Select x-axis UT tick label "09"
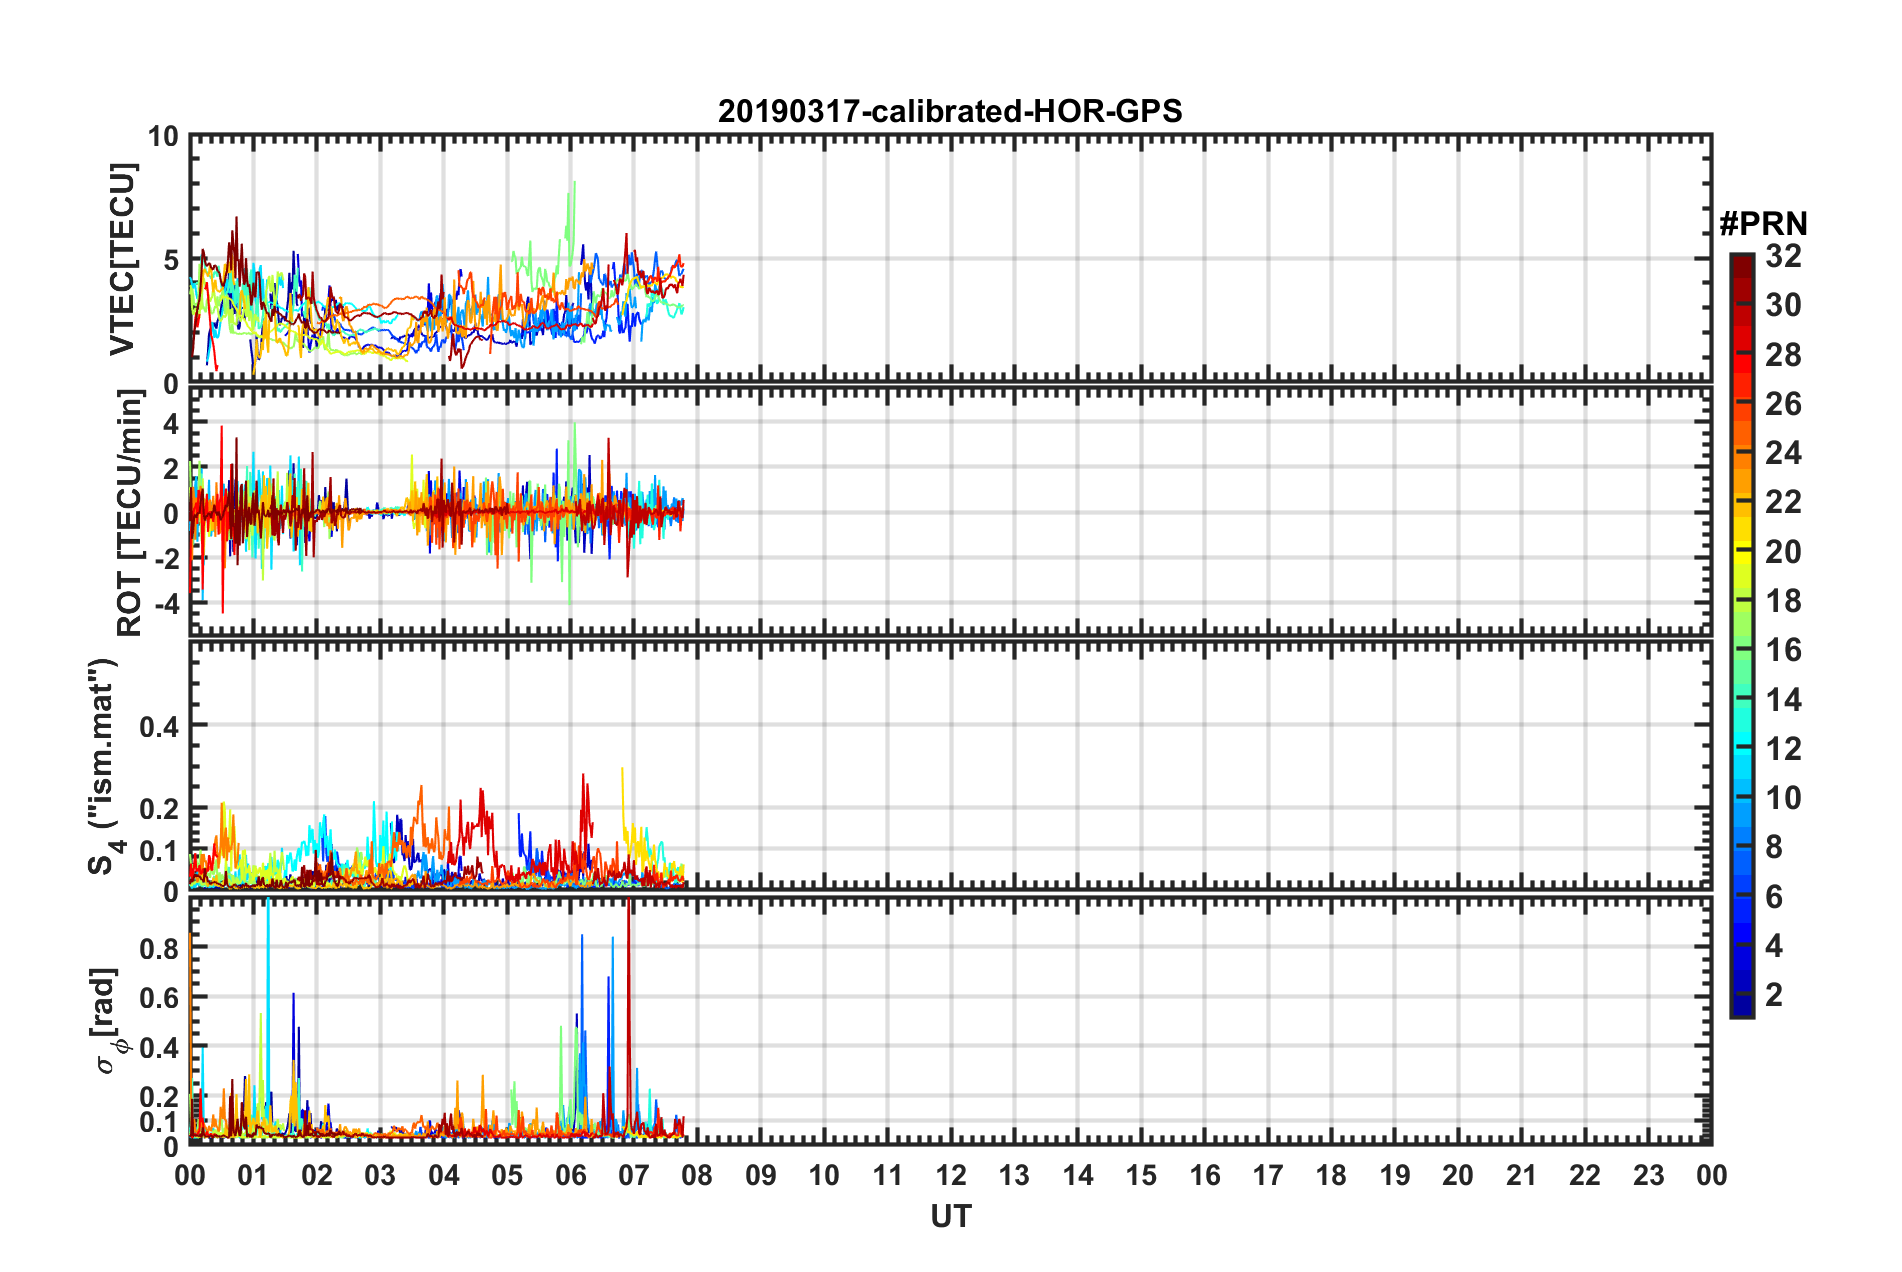Image resolution: width=1902 pixels, height=1272 pixels. tap(761, 1175)
